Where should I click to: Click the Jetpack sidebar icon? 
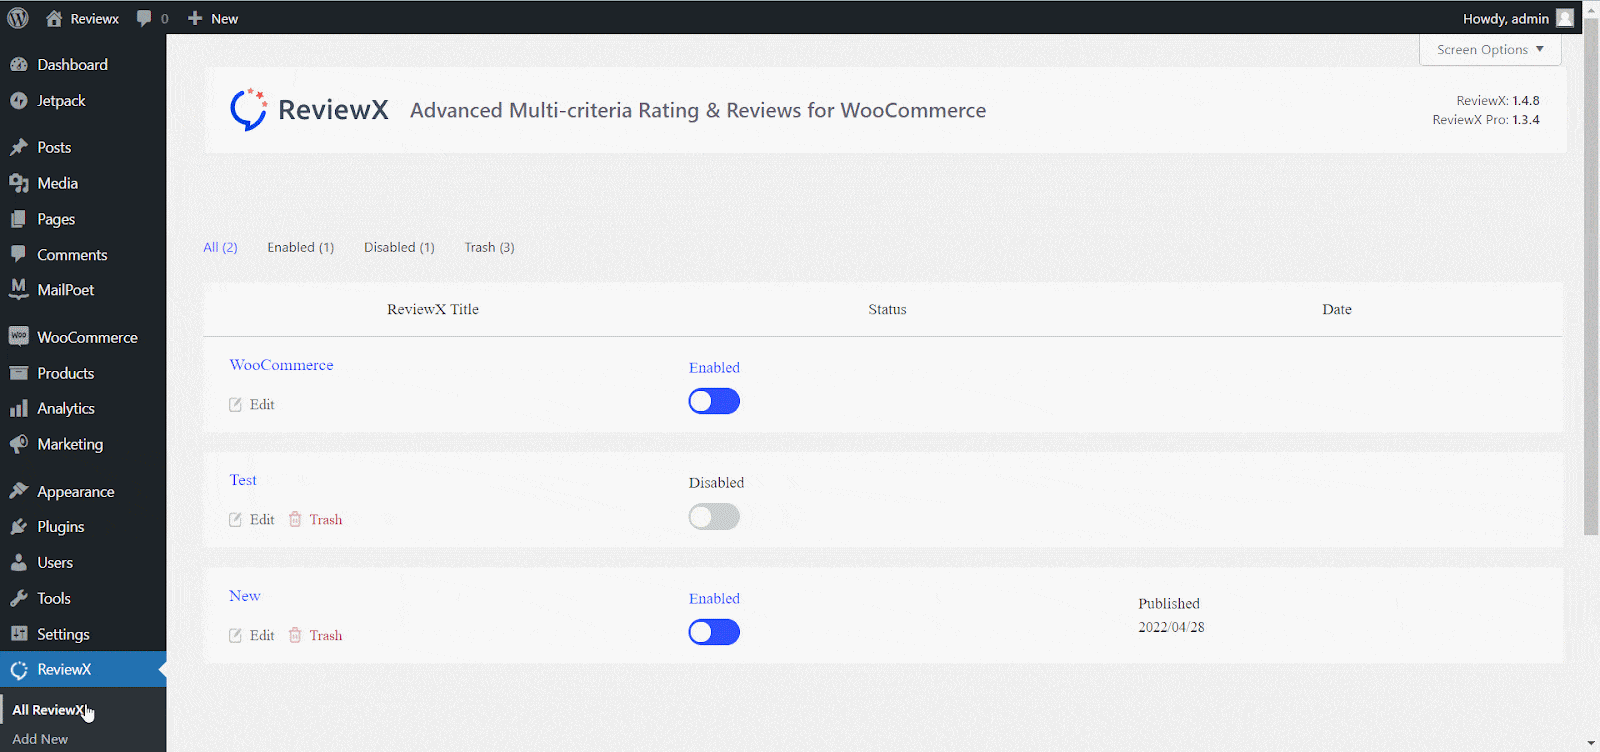pos(18,100)
